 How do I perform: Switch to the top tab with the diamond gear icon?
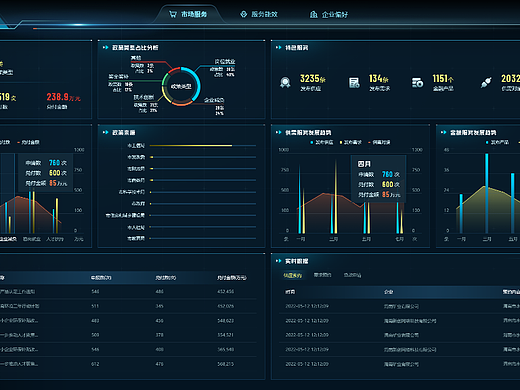259,14
